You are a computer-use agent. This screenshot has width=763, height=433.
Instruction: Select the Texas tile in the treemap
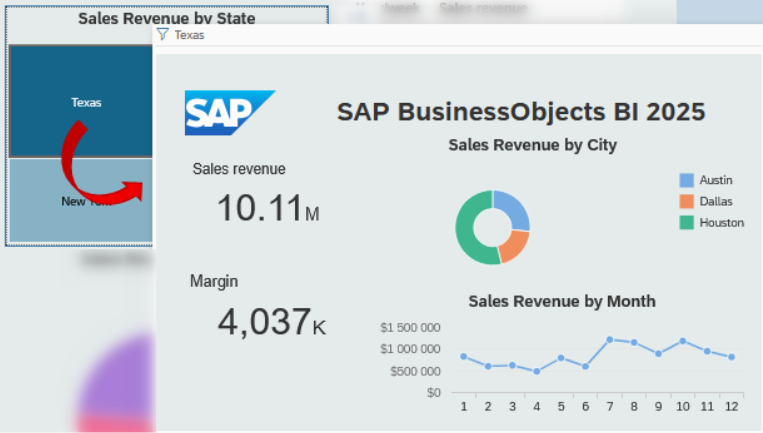click(80, 101)
